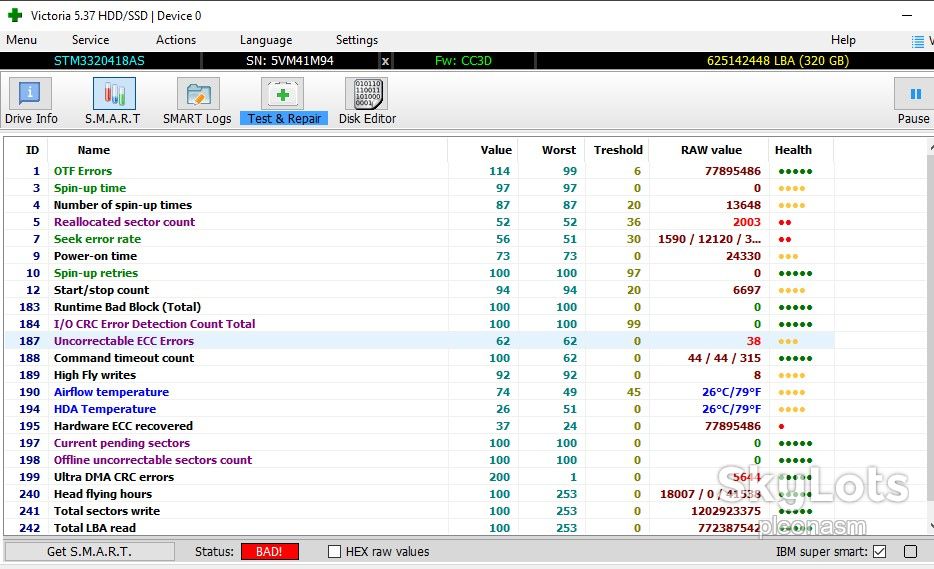Click the Treshold column header

[618, 150]
